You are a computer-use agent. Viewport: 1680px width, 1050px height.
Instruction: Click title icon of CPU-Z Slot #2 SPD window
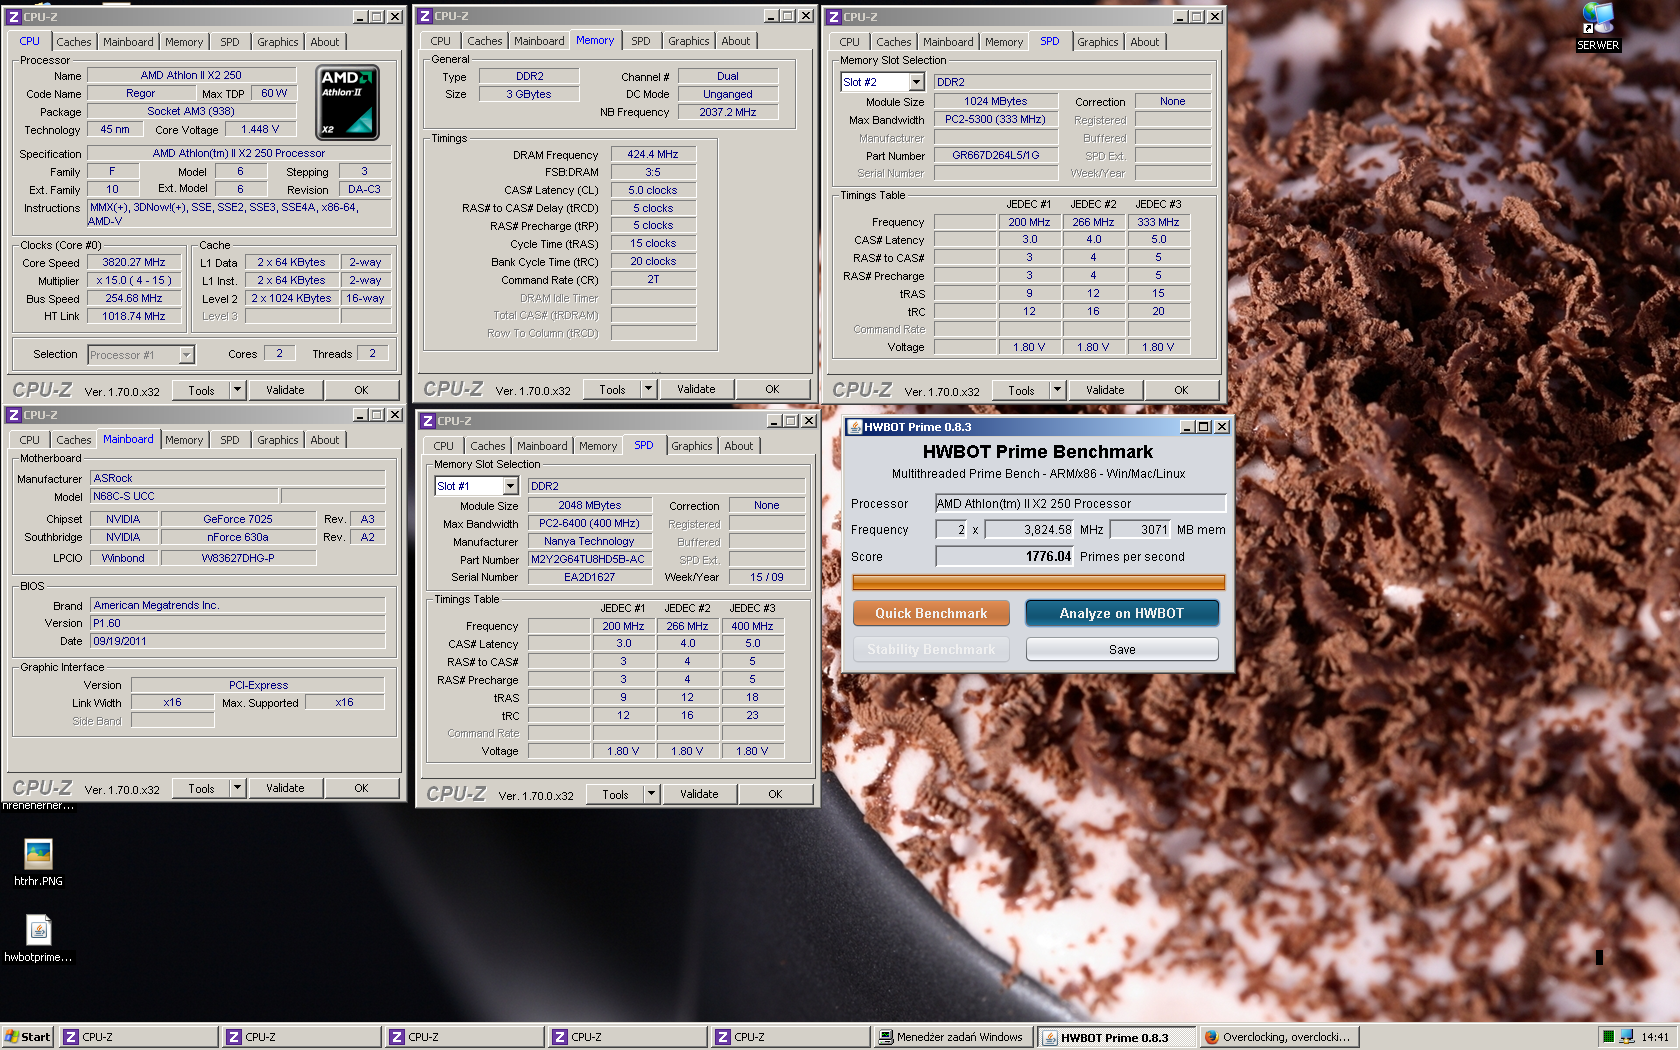point(834,17)
